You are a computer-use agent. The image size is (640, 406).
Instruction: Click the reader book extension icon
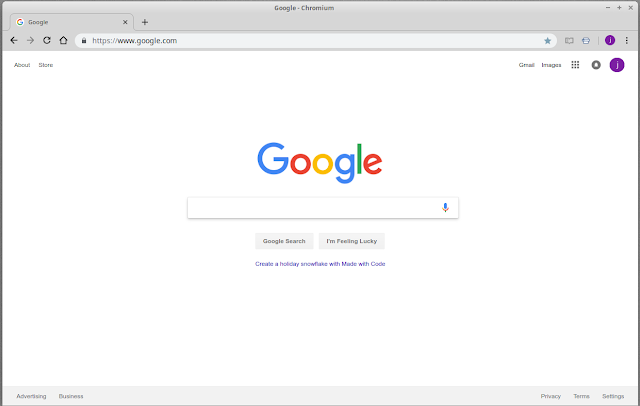pos(569,40)
